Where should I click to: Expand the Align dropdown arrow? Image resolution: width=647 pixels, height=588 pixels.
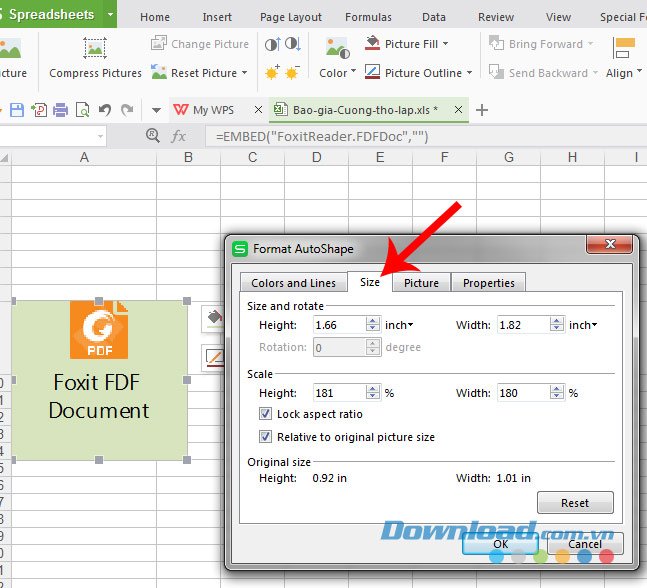click(x=639, y=71)
